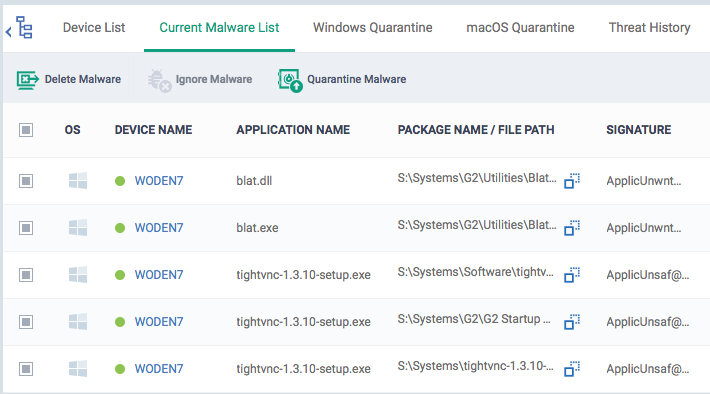Check the blat.dll row checkbox
710x394 pixels.
pyautogui.click(x=26, y=181)
